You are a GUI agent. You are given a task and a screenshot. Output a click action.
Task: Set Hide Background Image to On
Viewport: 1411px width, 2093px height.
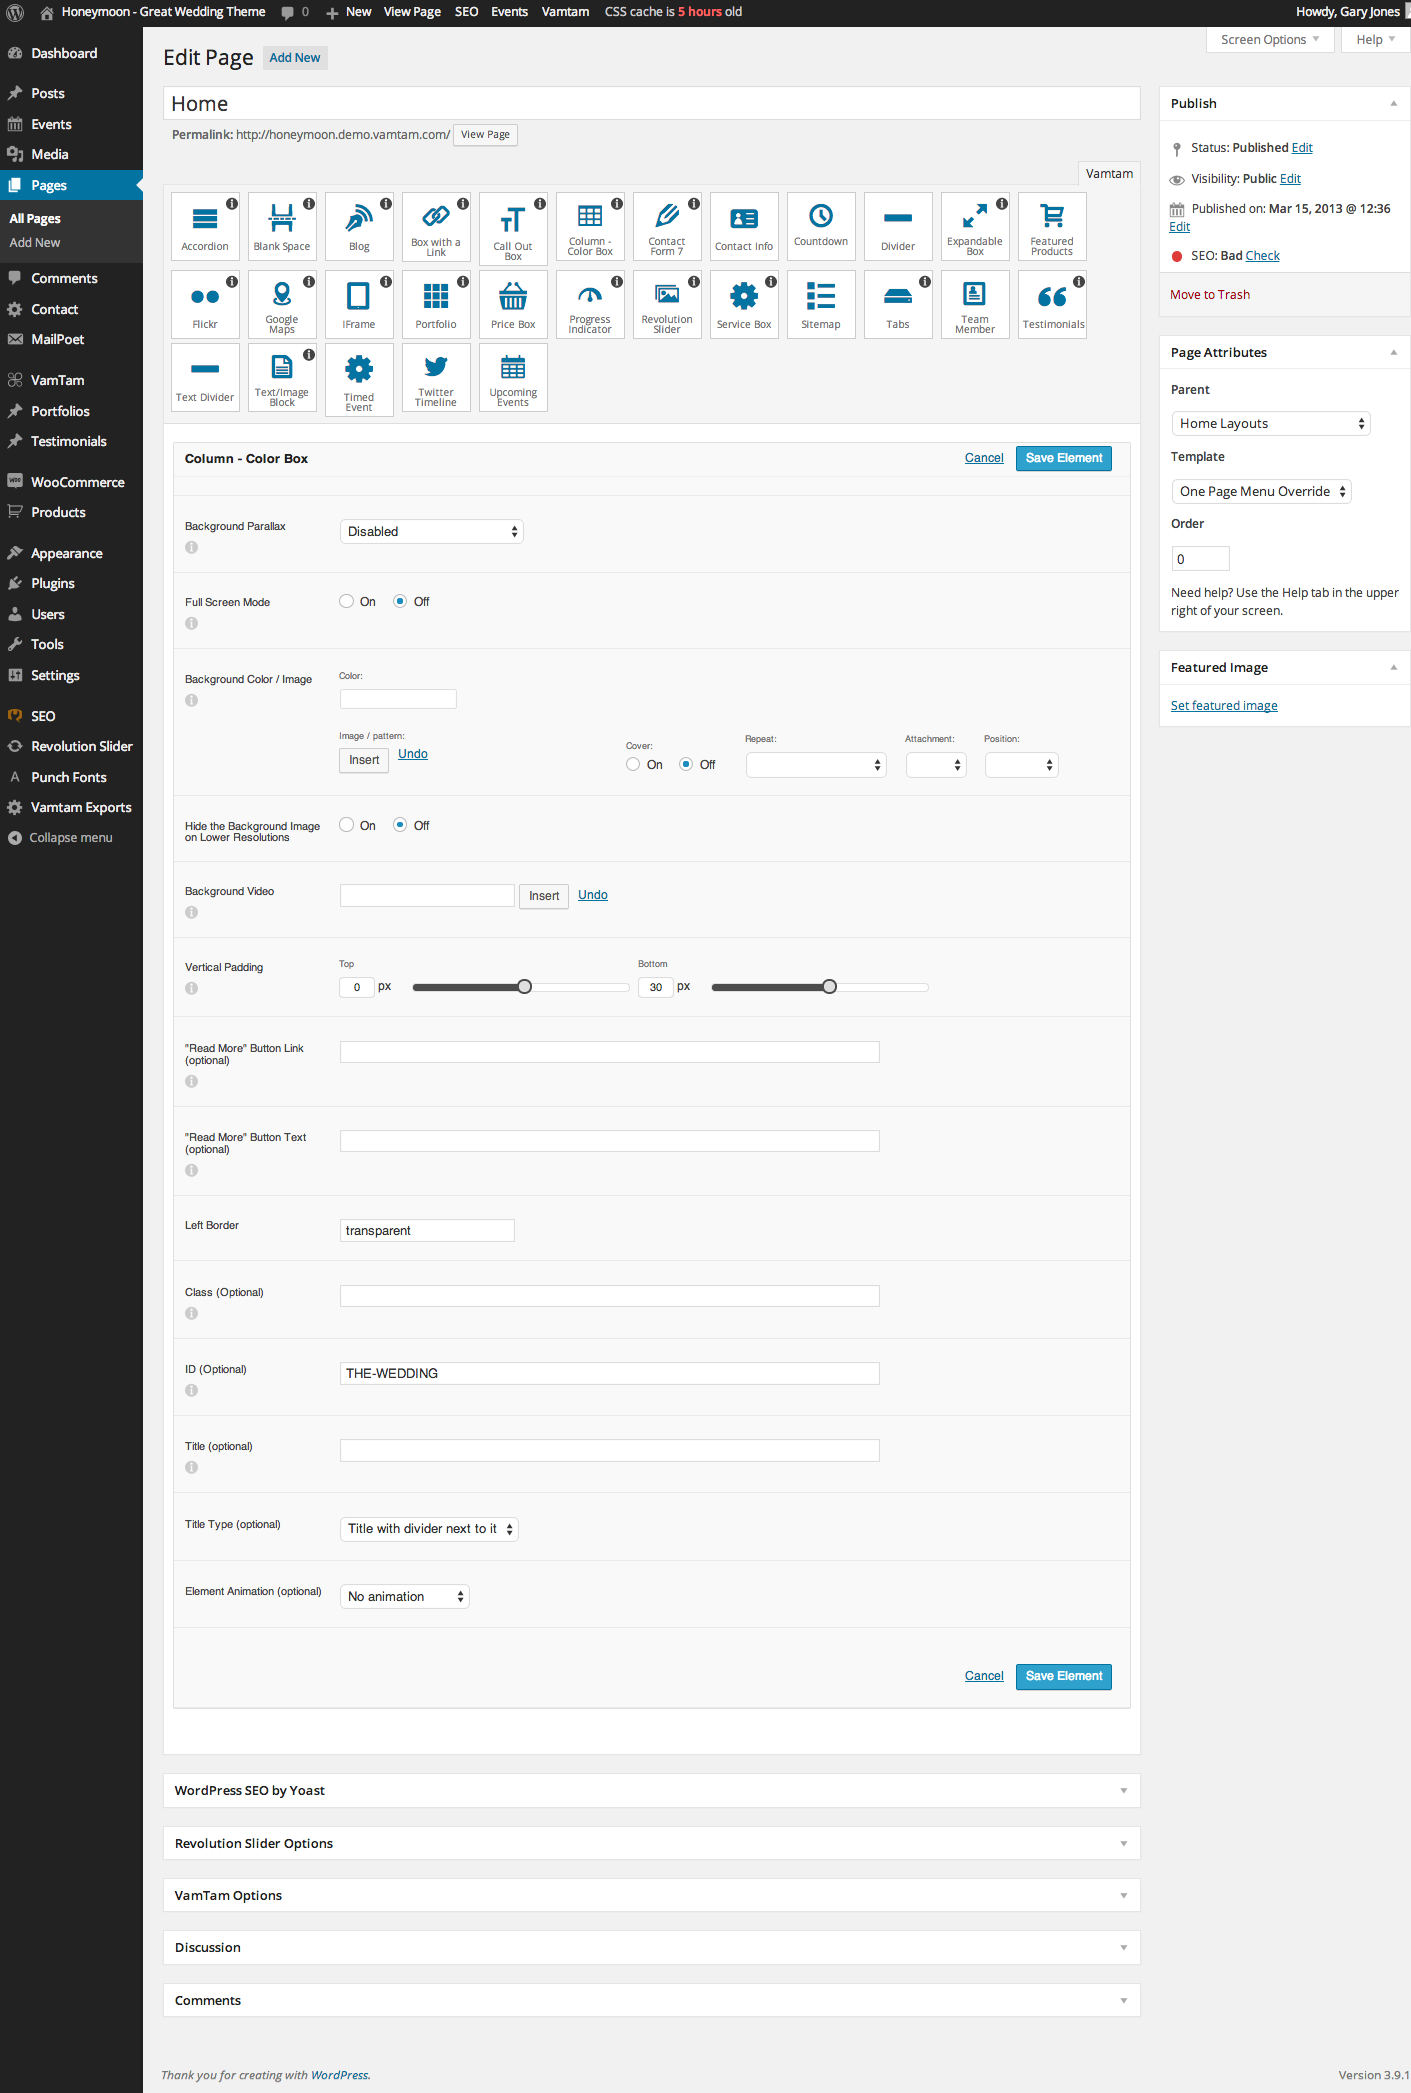[x=347, y=826]
